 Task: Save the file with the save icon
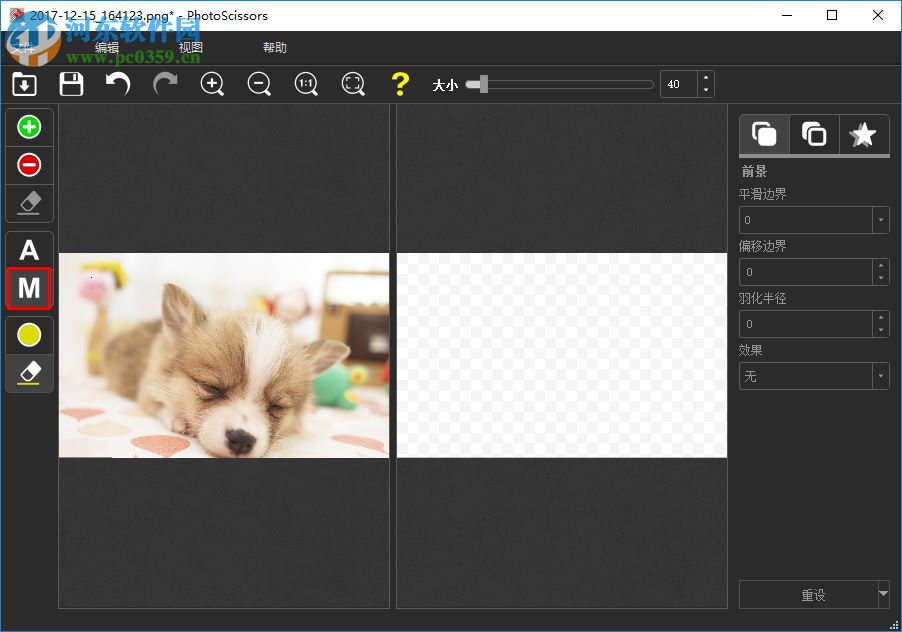[x=71, y=84]
